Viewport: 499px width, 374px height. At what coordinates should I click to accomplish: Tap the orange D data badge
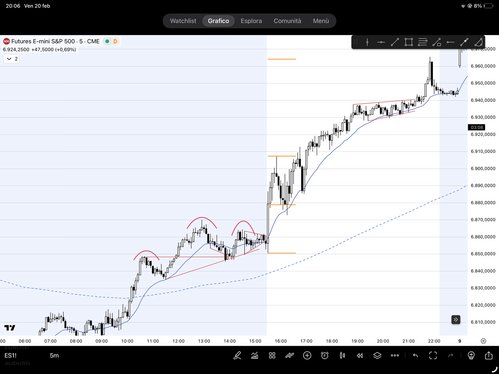pyautogui.click(x=115, y=41)
